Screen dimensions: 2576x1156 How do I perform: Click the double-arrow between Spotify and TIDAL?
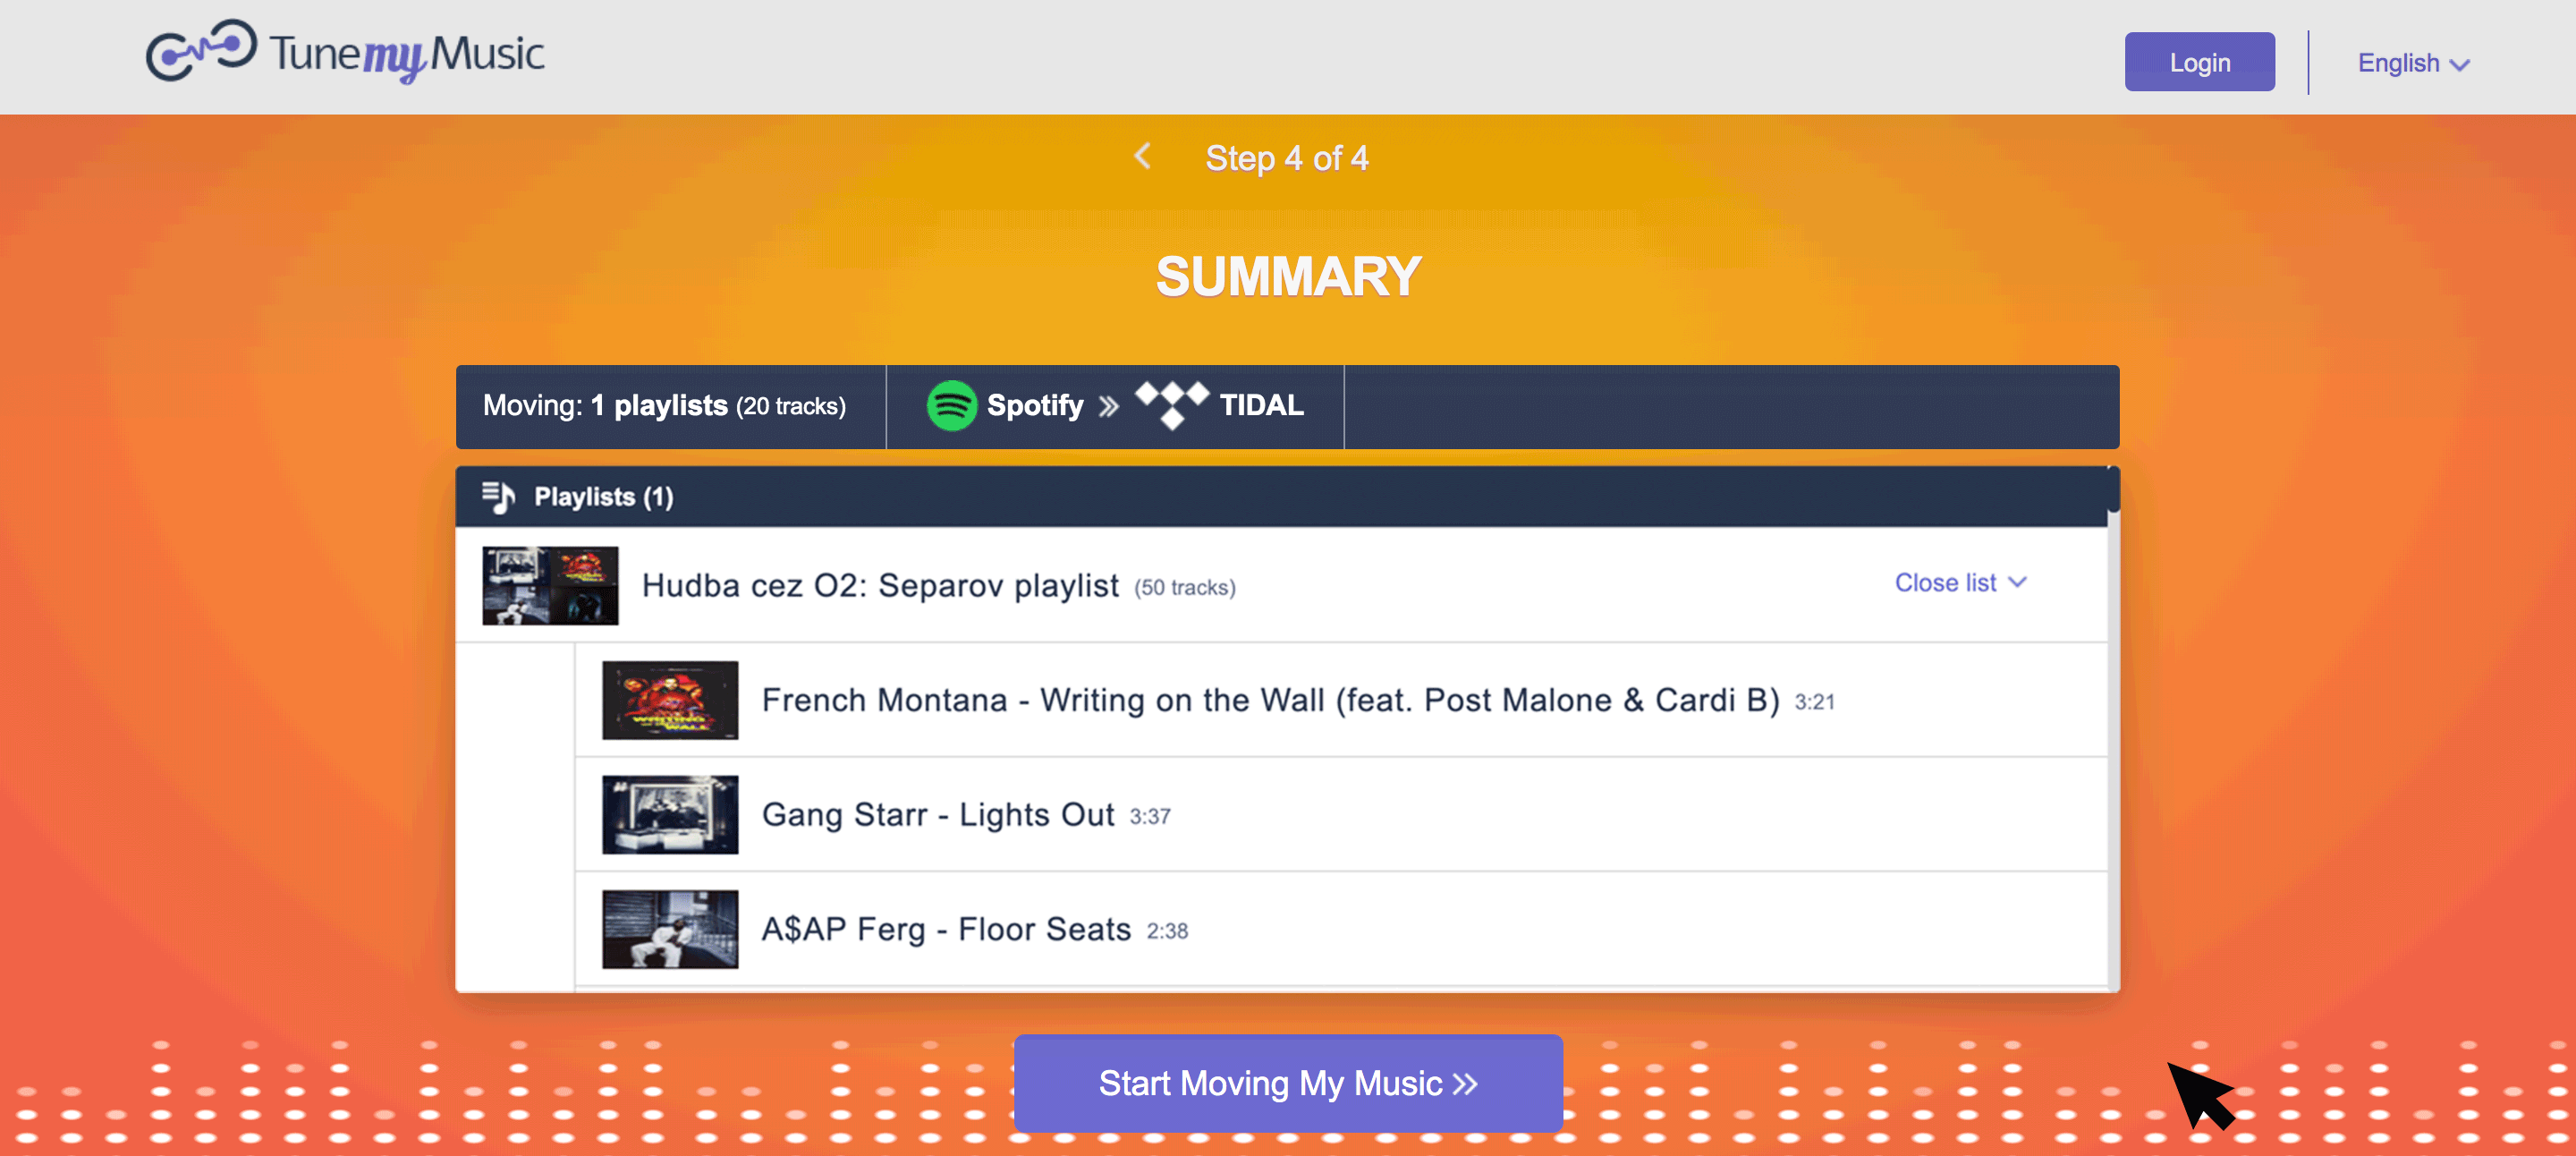click(1108, 407)
